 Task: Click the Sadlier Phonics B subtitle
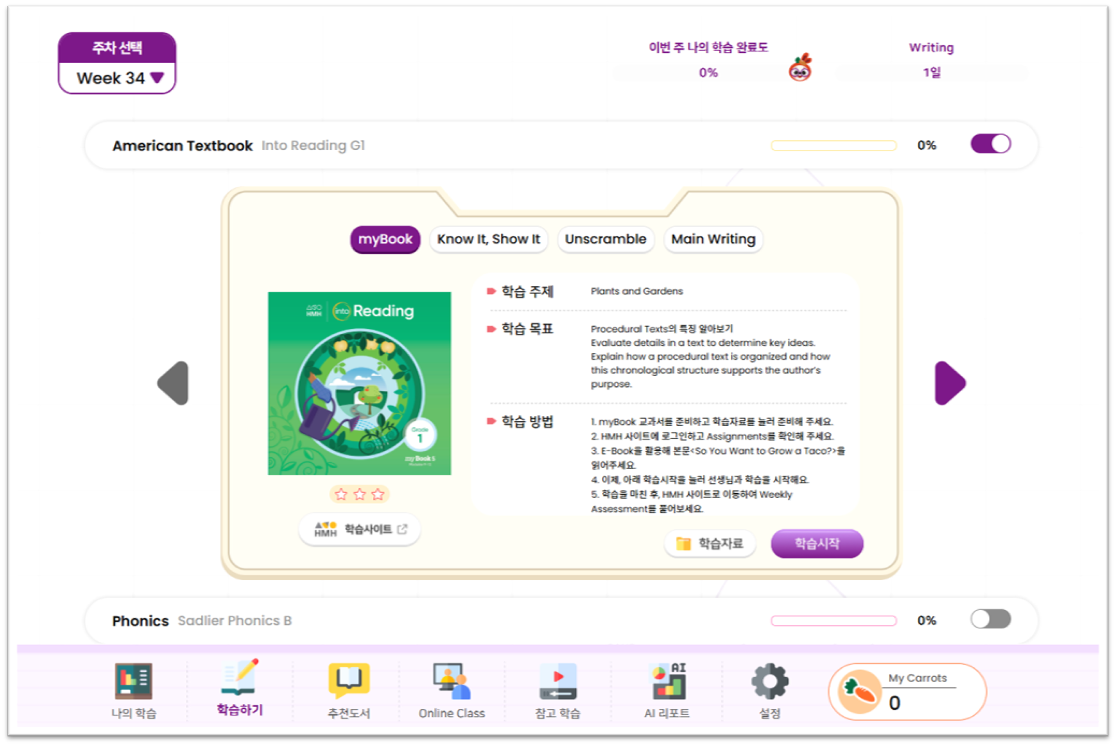pos(235,621)
